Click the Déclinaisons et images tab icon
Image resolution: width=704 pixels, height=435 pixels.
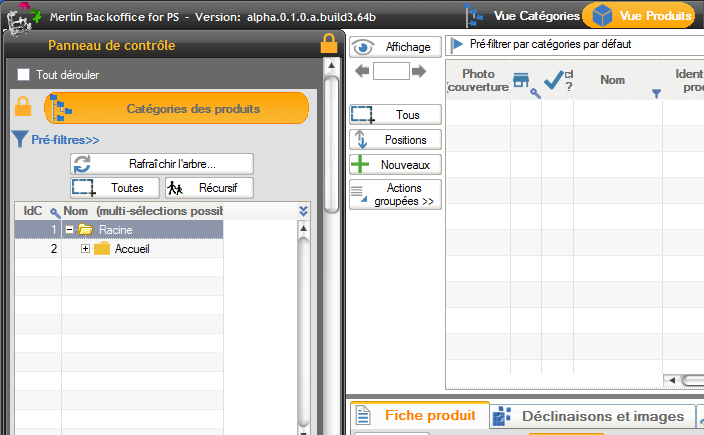(502, 416)
